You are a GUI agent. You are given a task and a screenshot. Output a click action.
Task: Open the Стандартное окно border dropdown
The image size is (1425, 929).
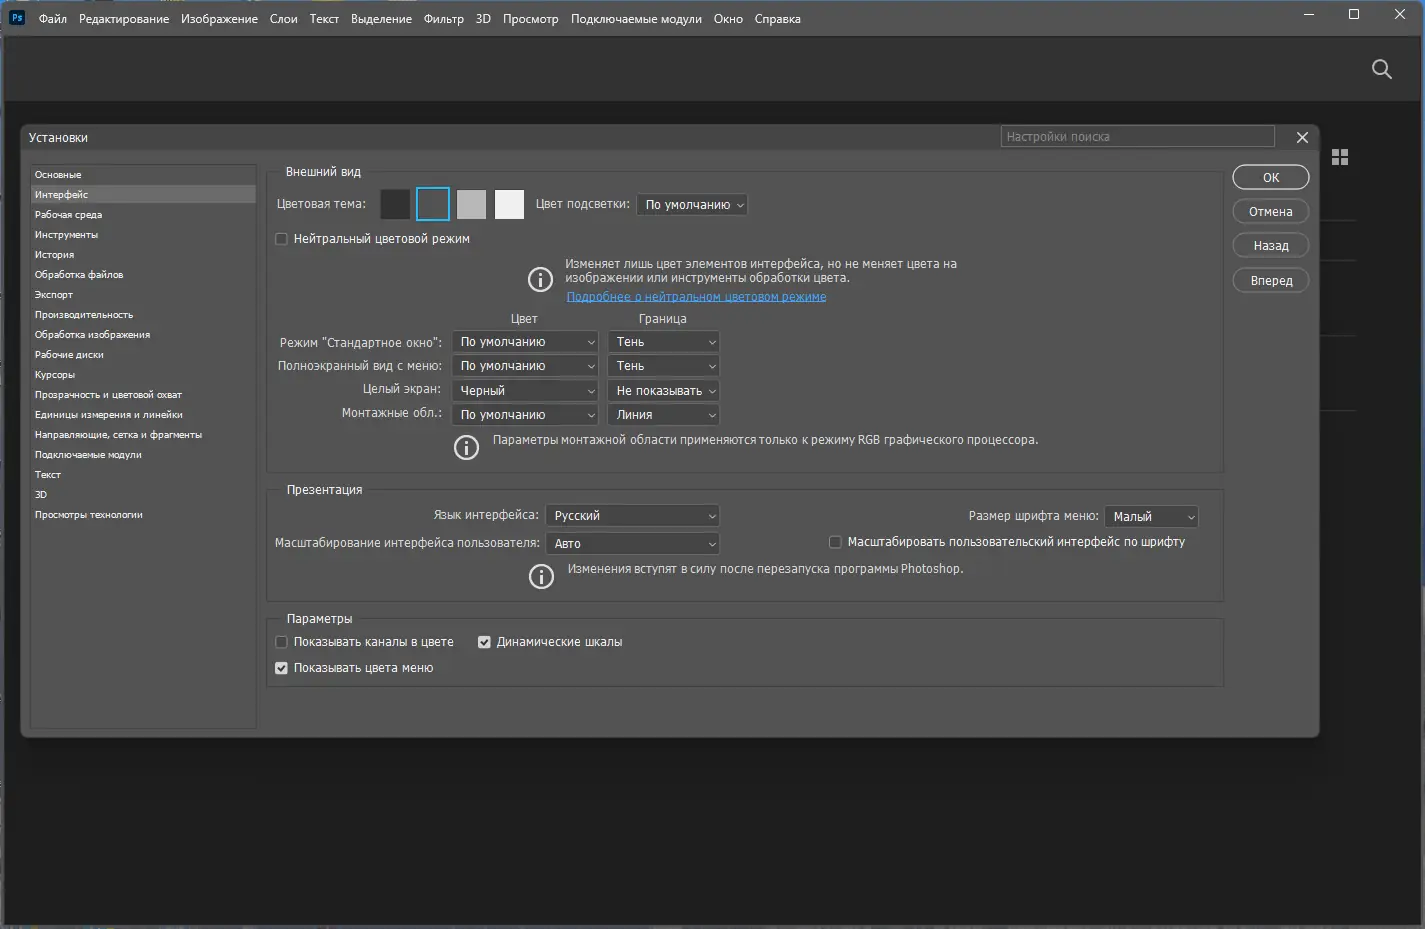pos(664,342)
